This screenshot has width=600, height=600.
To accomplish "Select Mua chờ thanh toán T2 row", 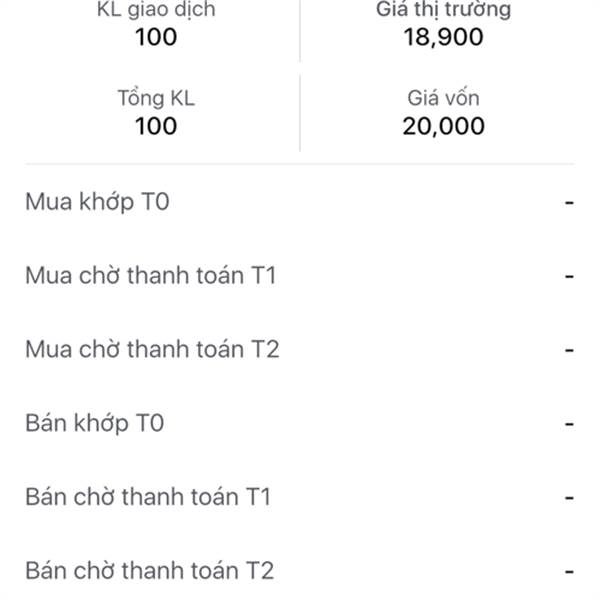I will pyautogui.click(x=151, y=350).
